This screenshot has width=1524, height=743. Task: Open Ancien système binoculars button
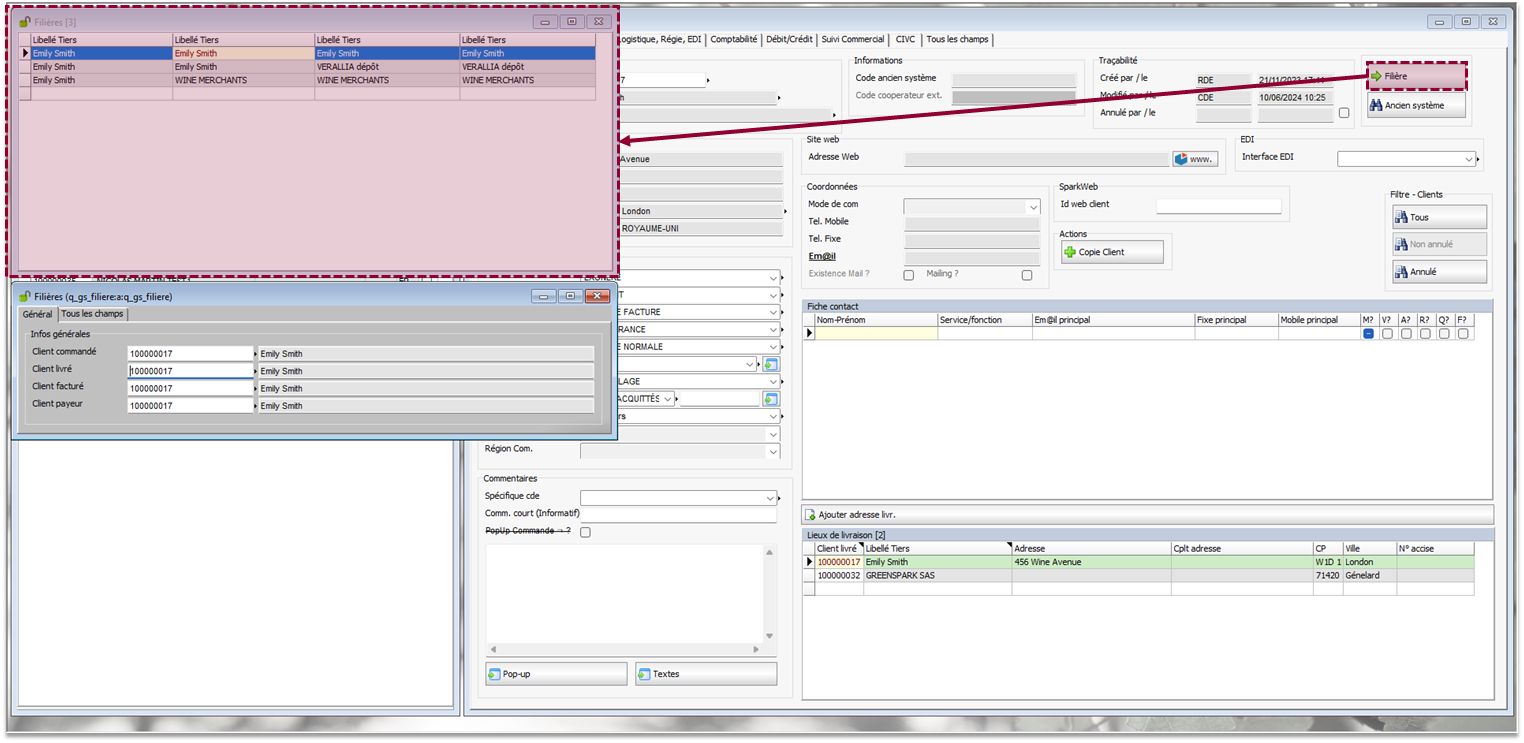coord(1415,105)
